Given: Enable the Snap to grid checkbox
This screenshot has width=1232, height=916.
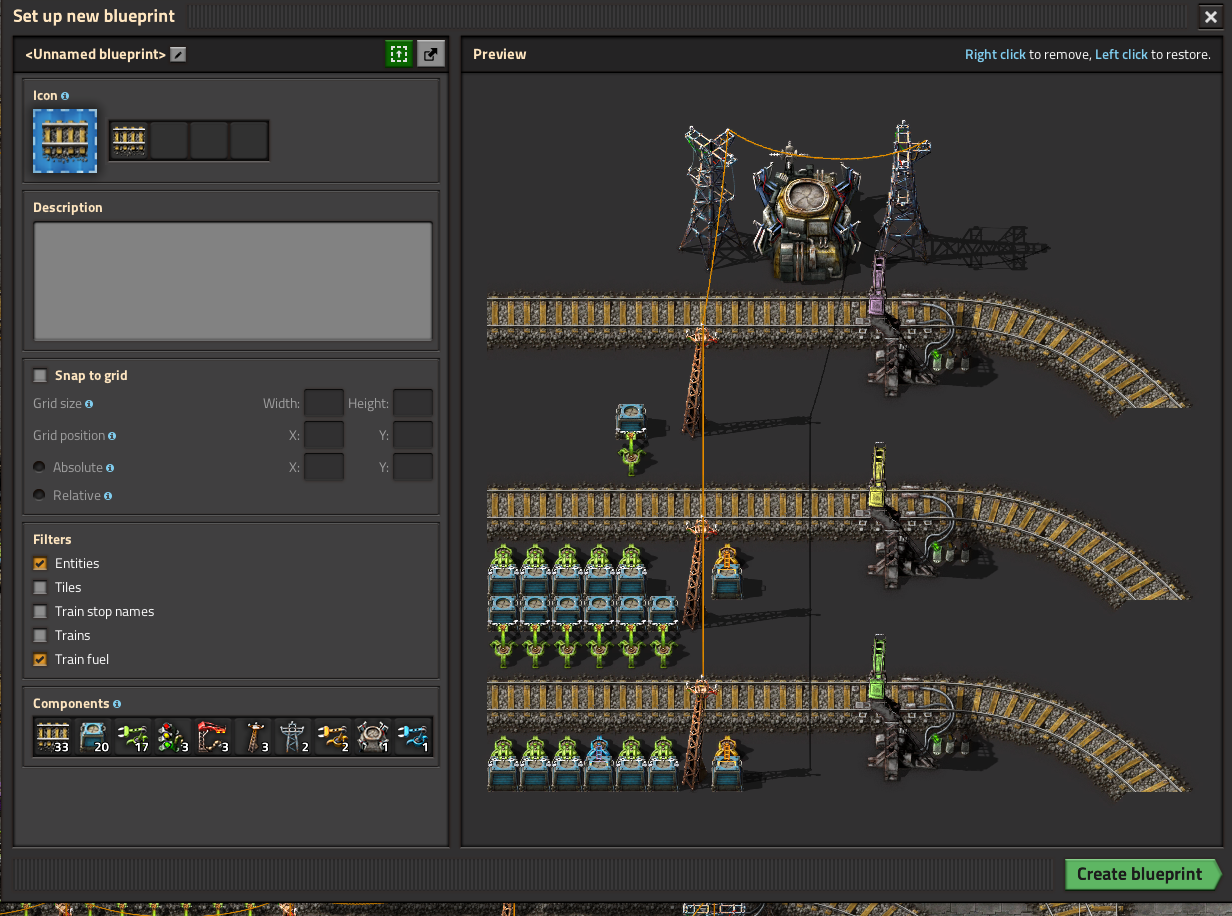Looking at the screenshot, I should pos(40,376).
